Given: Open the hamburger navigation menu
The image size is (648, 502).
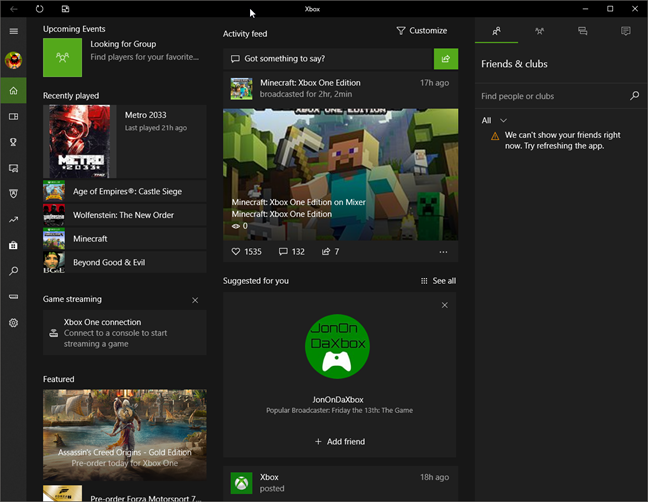Looking at the screenshot, I should coord(14,31).
